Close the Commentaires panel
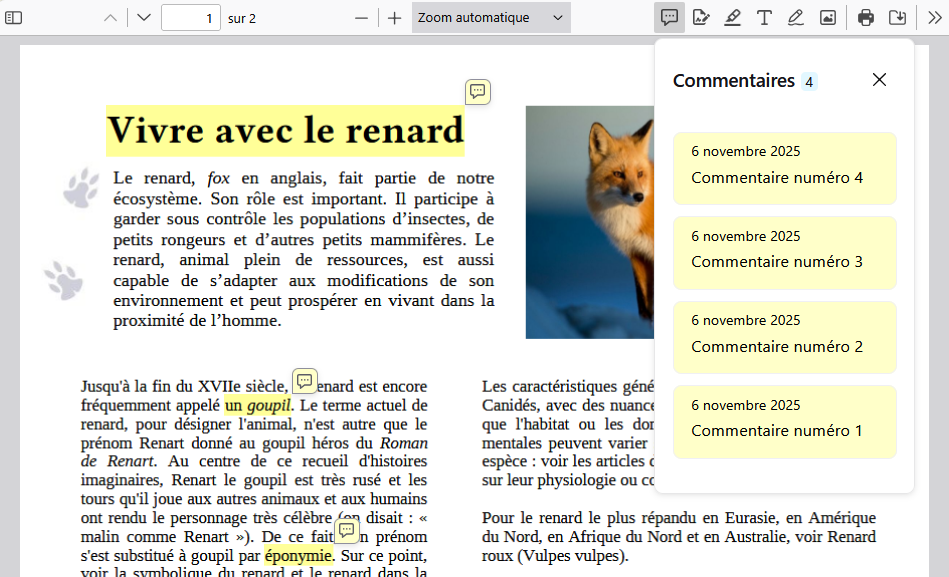The height and width of the screenshot is (577, 949). tap(879, 80)
